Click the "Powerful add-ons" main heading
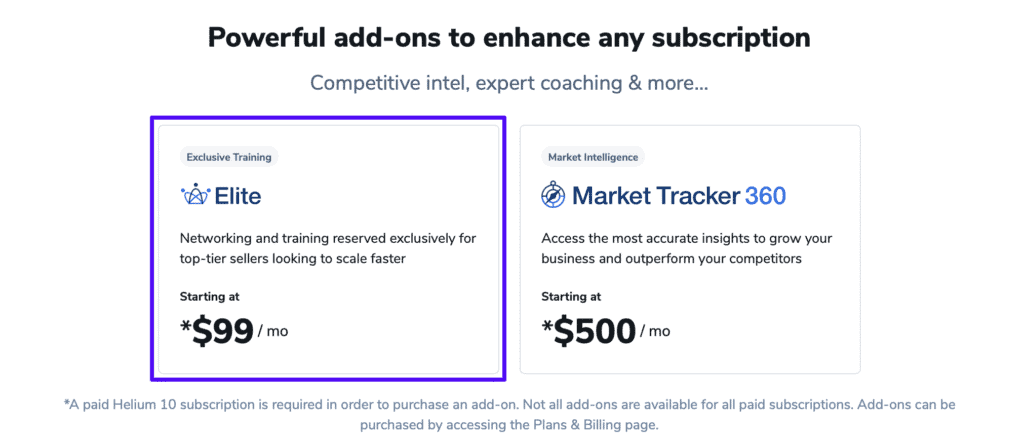 (509, 39)
